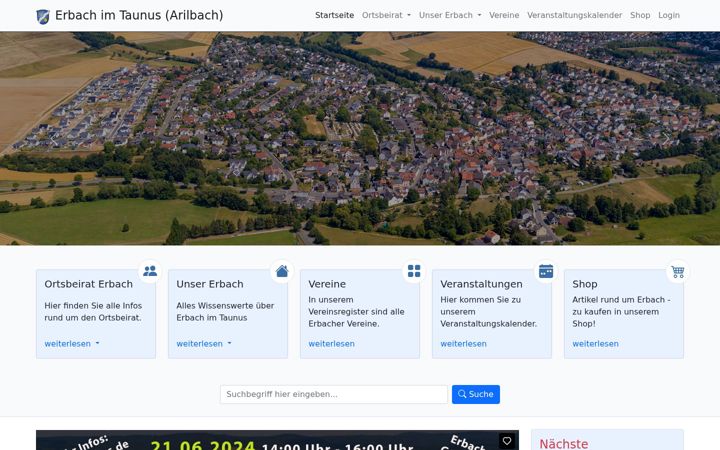Focus the Suchbegriff search input field

click(334, 394)
